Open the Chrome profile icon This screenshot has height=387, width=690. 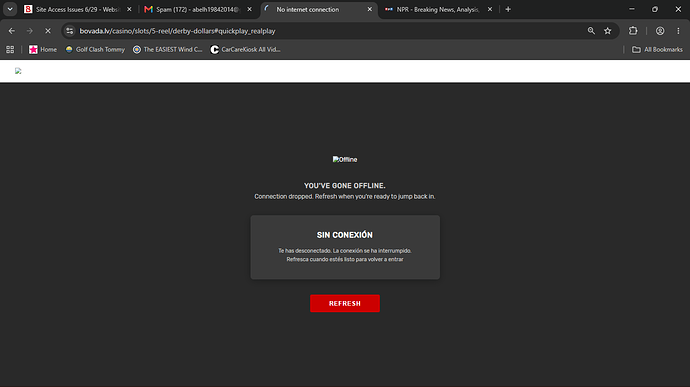[660, 31]
